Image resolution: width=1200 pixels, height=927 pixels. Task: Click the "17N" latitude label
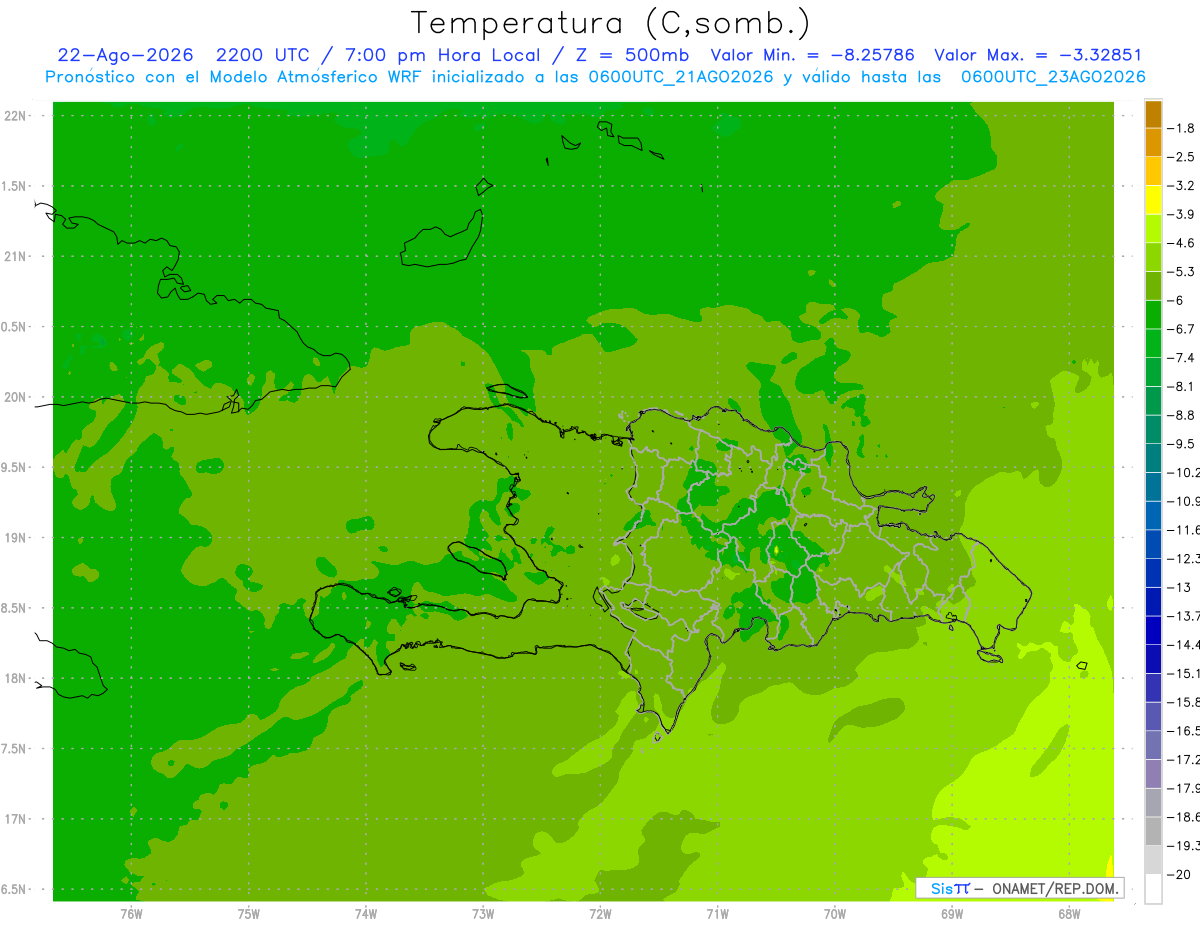pos(16,819)
